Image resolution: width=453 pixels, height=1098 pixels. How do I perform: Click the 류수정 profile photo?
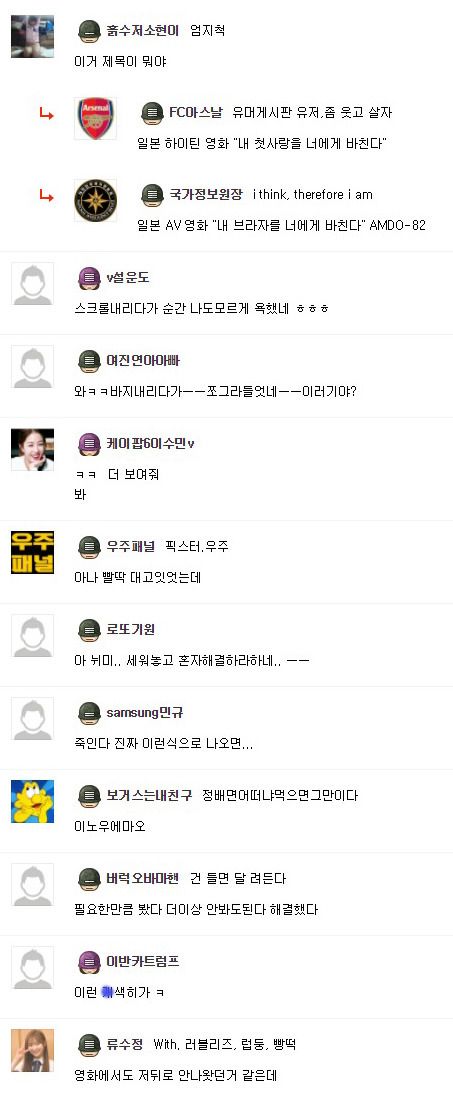click(32, 1050)
